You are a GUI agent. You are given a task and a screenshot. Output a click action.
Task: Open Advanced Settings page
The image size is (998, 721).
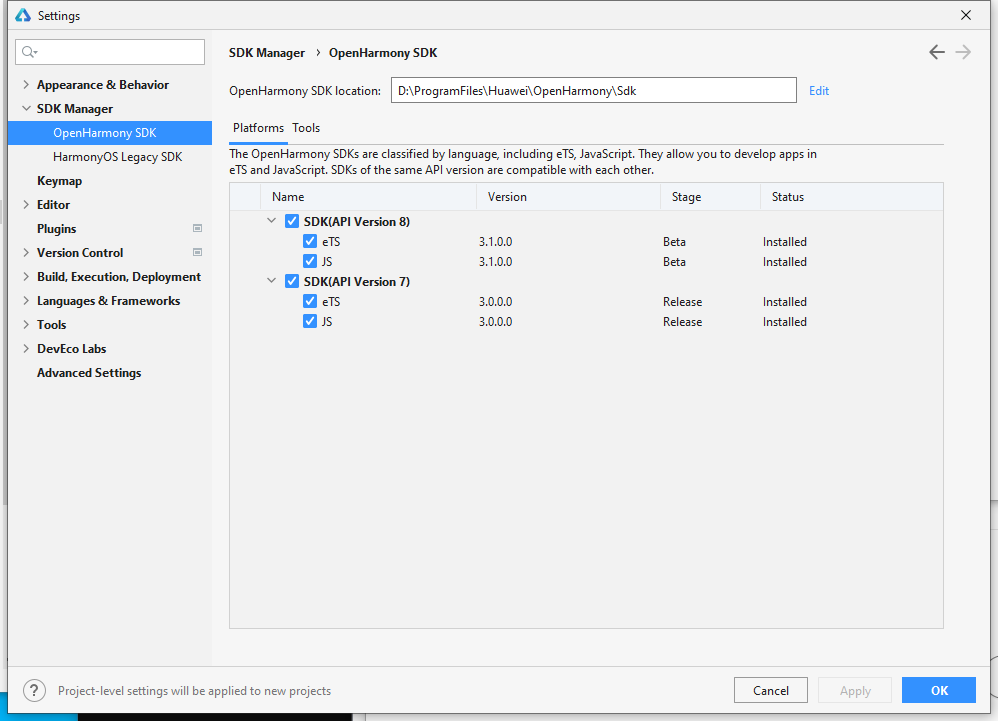click(89, 373)
